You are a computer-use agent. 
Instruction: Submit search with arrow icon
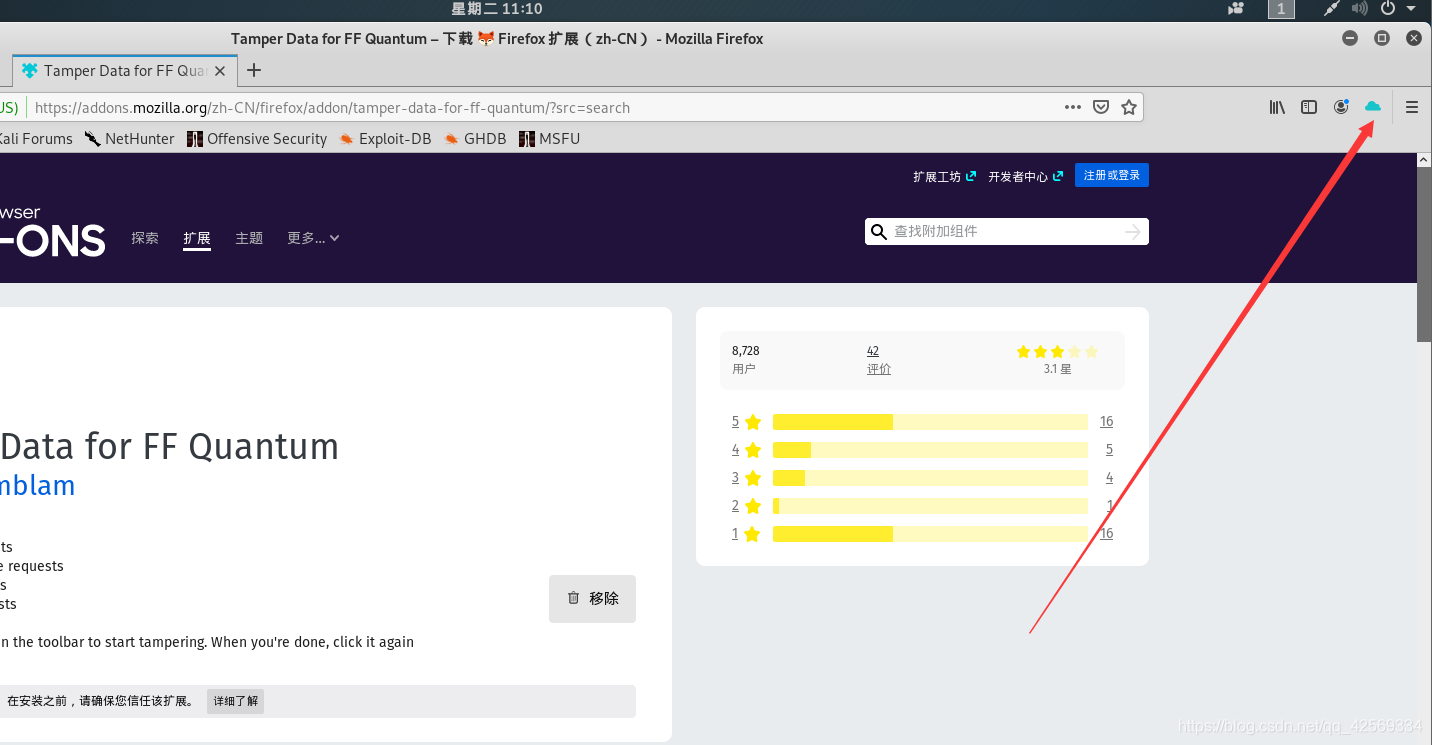coord(1132,231)
